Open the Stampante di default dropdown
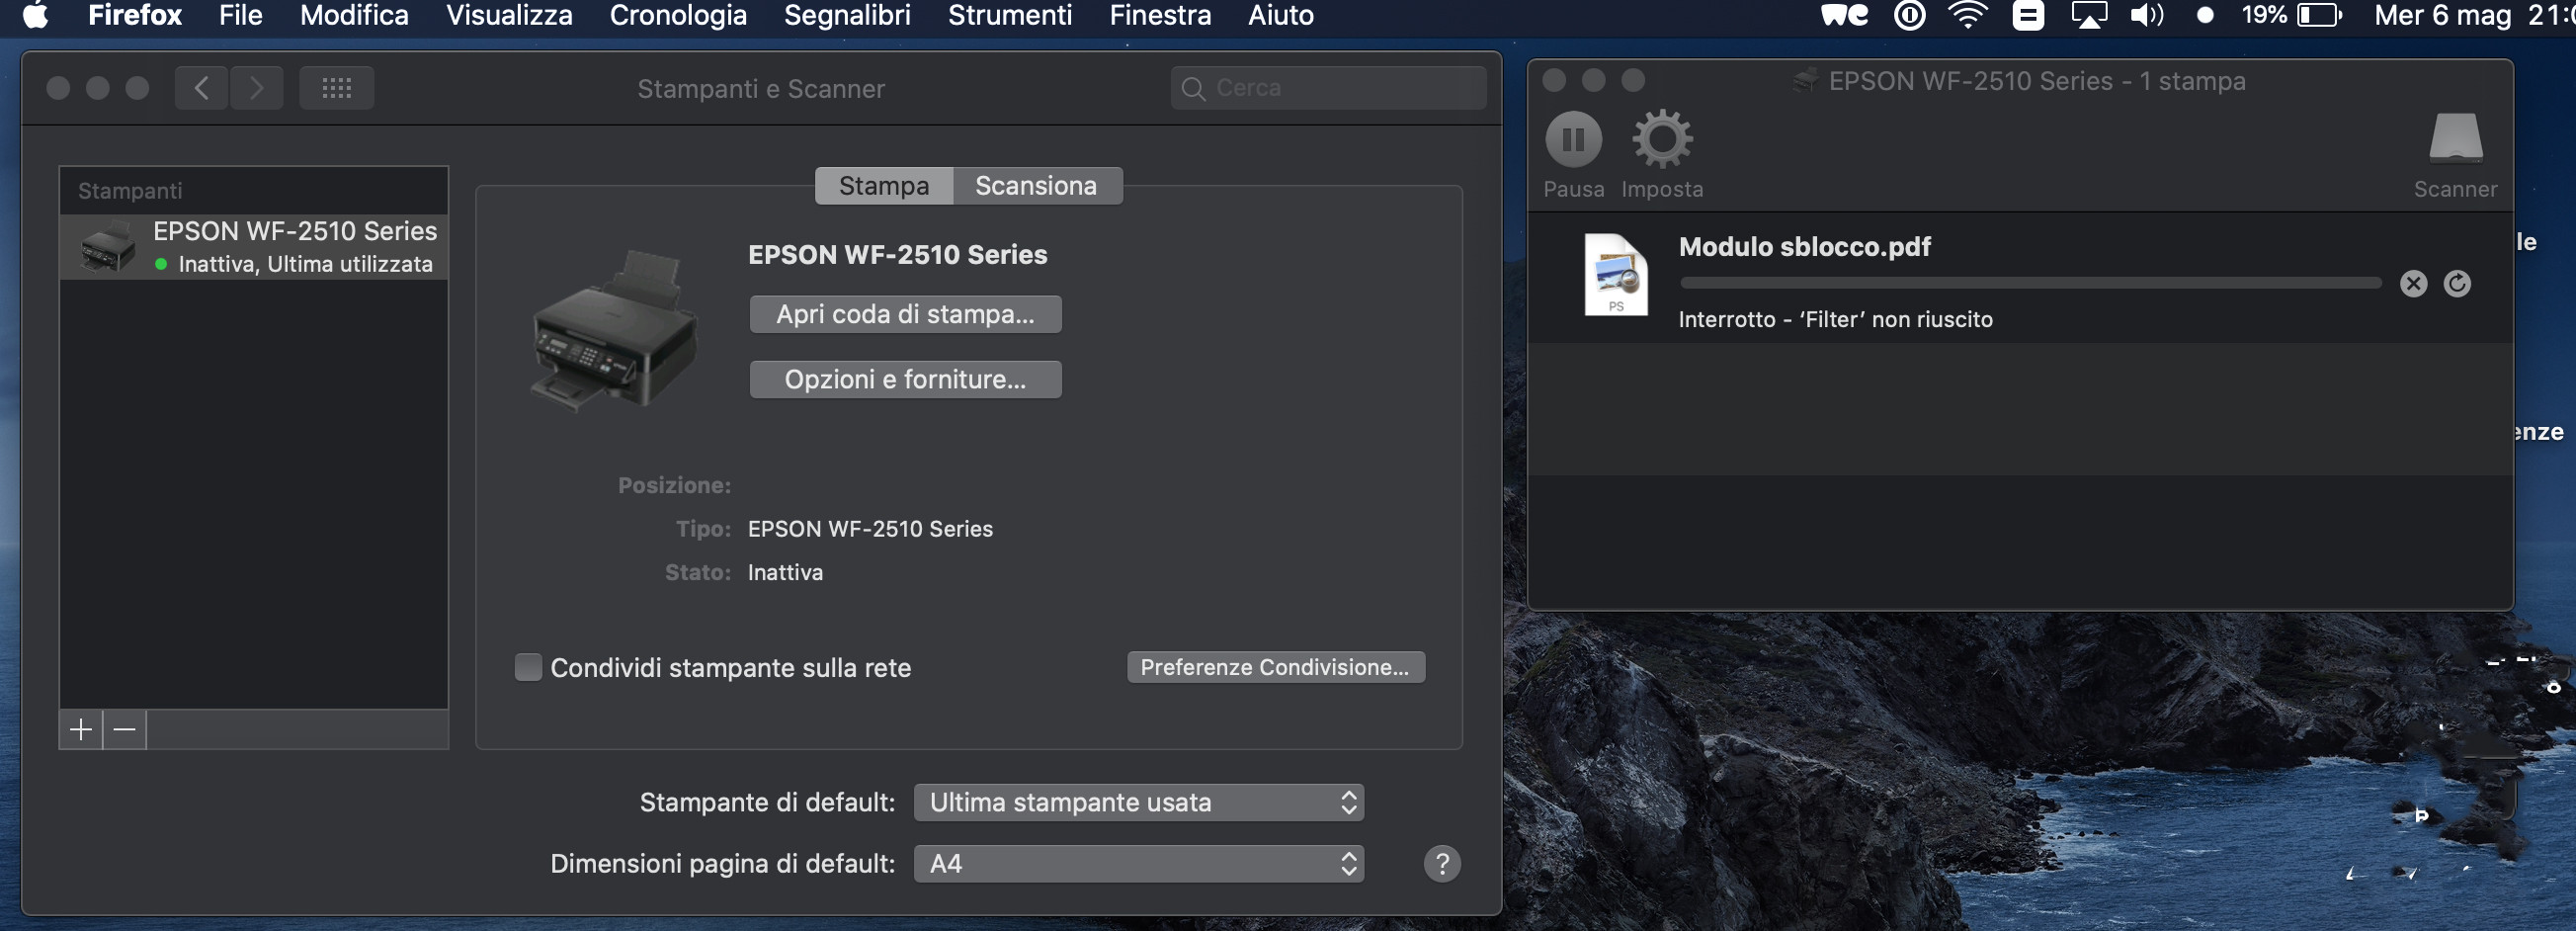2576x931 pixels. coord(1137,801)
